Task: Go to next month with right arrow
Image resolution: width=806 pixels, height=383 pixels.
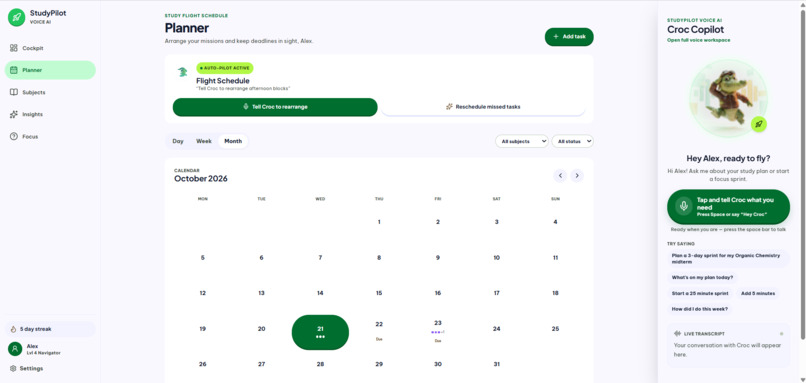Action: 577,176
